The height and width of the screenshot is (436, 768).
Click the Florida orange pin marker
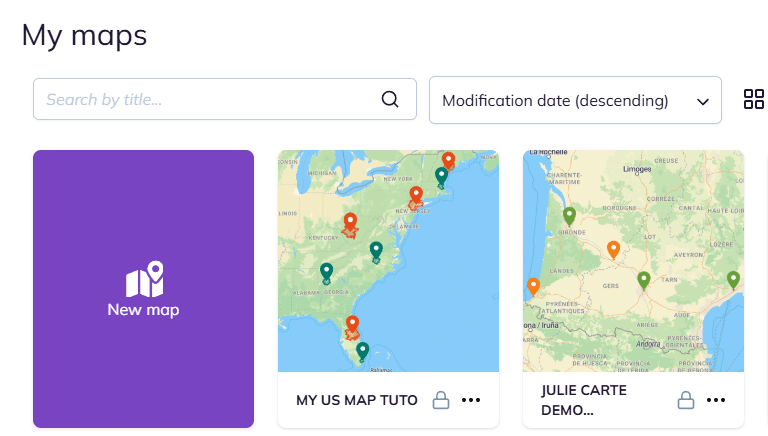pos(352,324)
